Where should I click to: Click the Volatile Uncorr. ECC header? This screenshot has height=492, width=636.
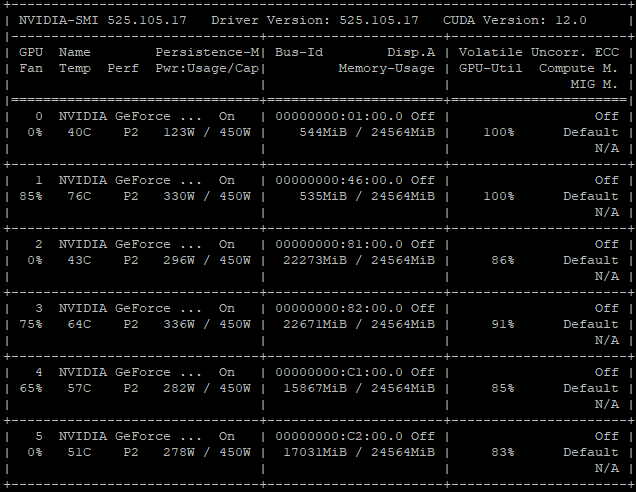pos(539,52)
